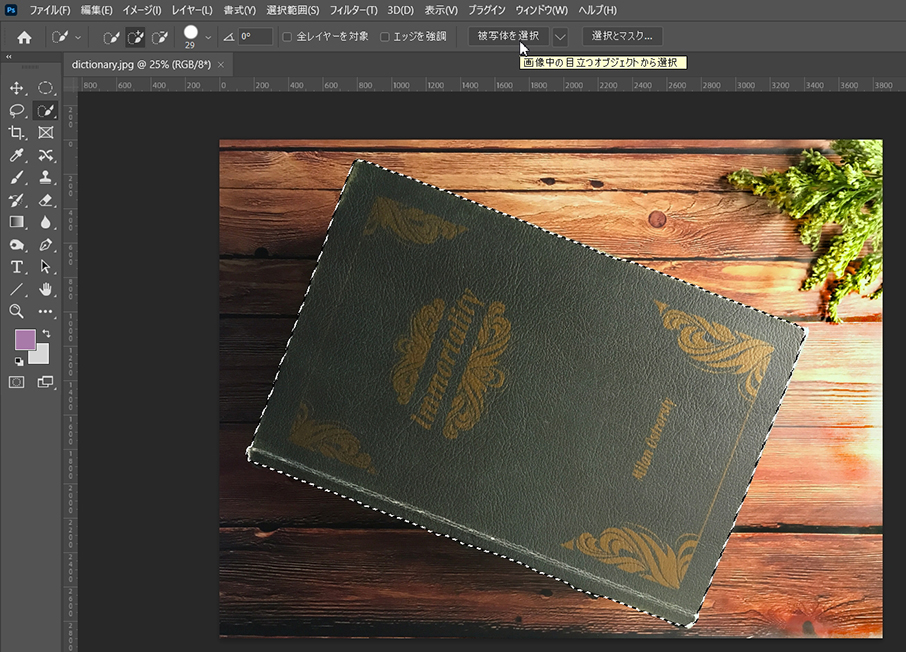Select the Move tool
This screenshot has height=652, width=906.
tap(17, 88)
